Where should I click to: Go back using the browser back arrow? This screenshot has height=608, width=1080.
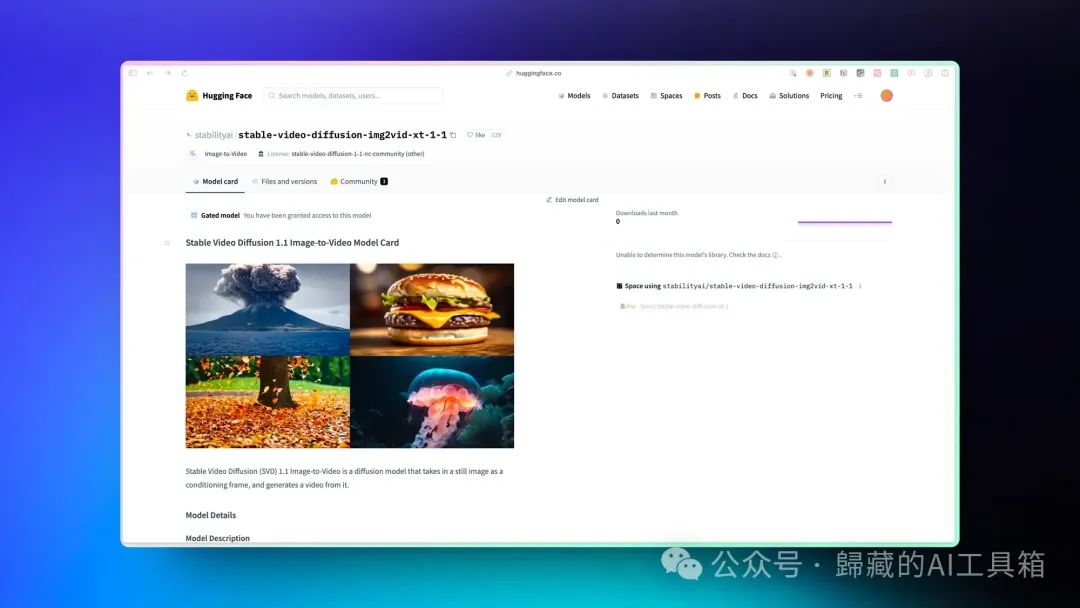pos(150,73)
